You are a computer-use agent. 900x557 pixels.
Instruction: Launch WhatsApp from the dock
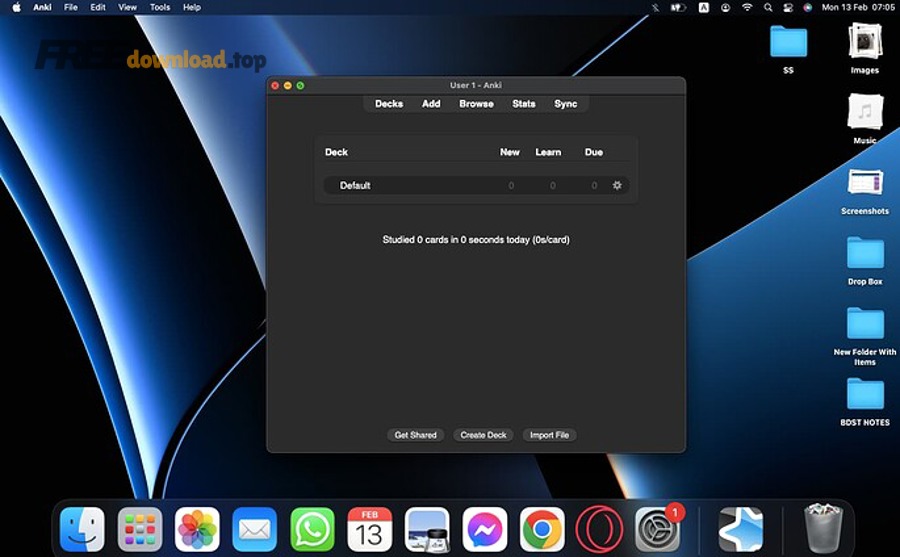(x=312, y=528)
